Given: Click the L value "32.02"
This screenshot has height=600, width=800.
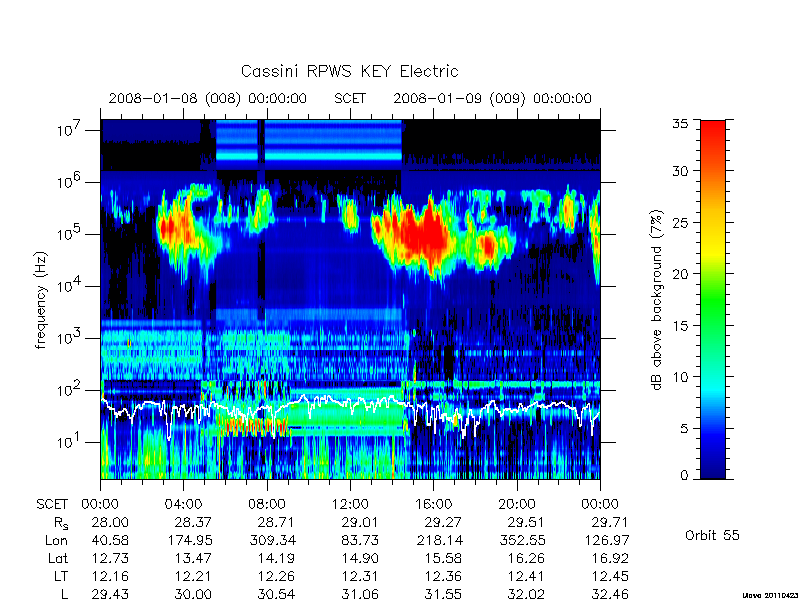Looking at the screenshot, I should (527, 594).
